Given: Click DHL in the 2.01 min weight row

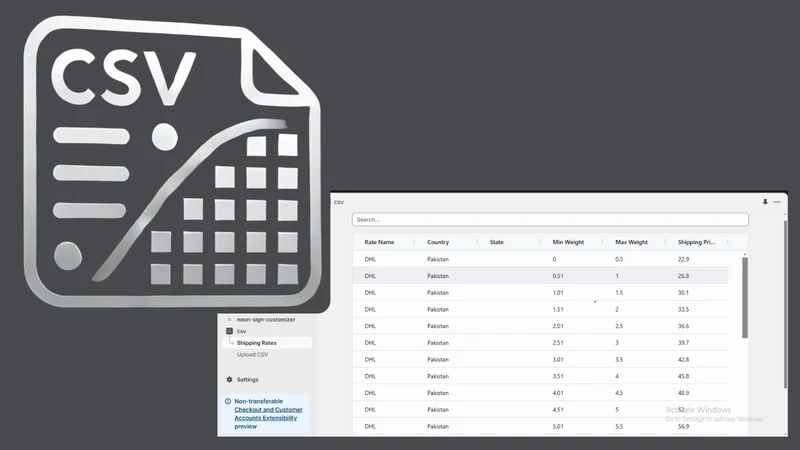Looking at the screenshot, I should (x=370, y=326).
